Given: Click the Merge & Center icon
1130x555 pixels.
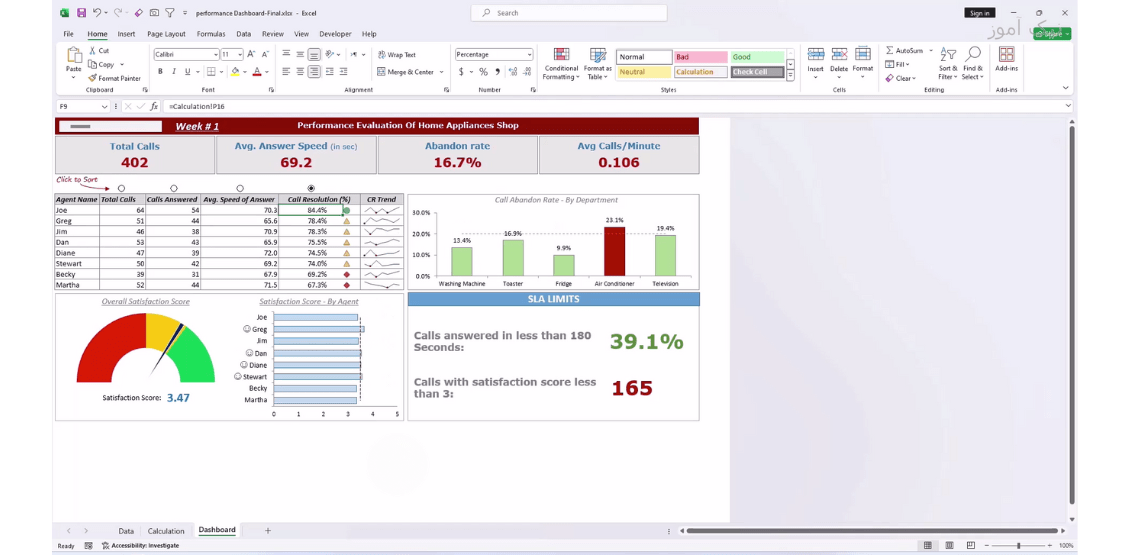Looking at the screenshot, I should pos(382,71).
